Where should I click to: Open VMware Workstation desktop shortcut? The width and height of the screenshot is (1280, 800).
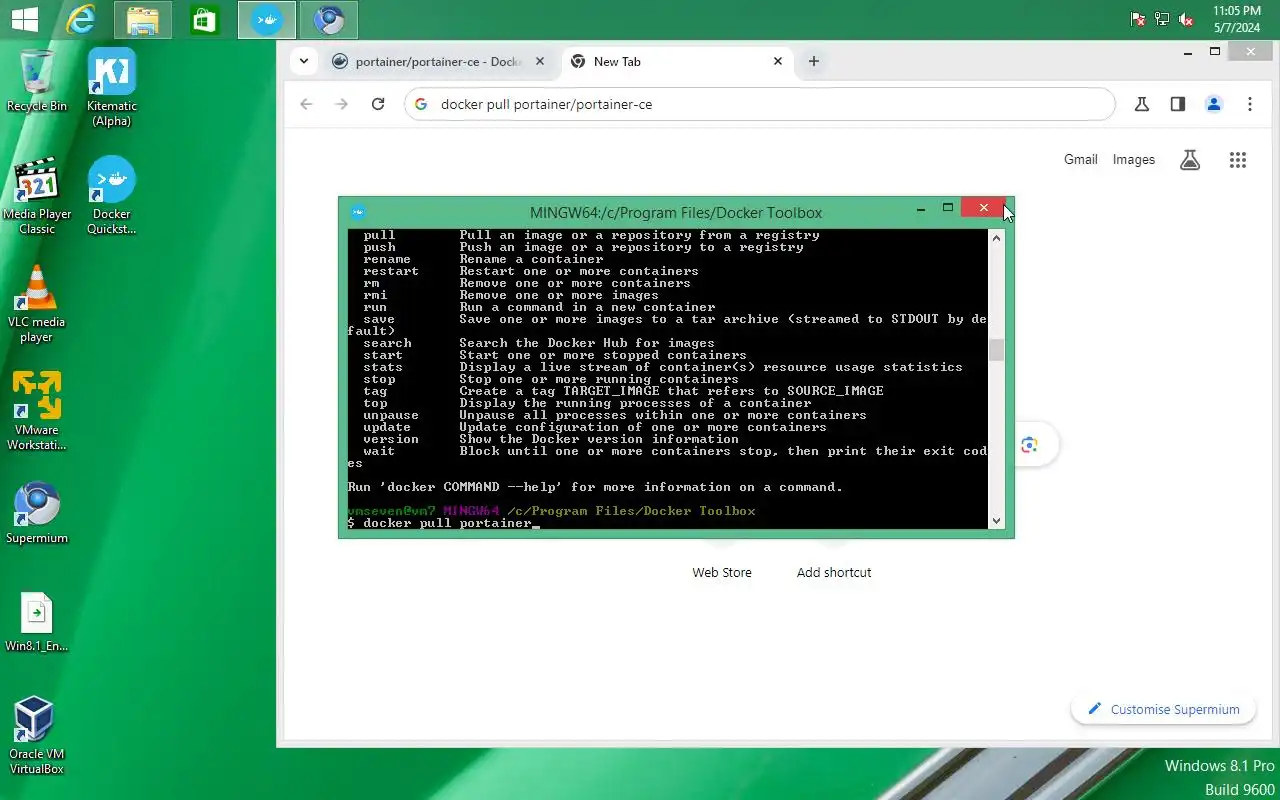click(37, 412)
